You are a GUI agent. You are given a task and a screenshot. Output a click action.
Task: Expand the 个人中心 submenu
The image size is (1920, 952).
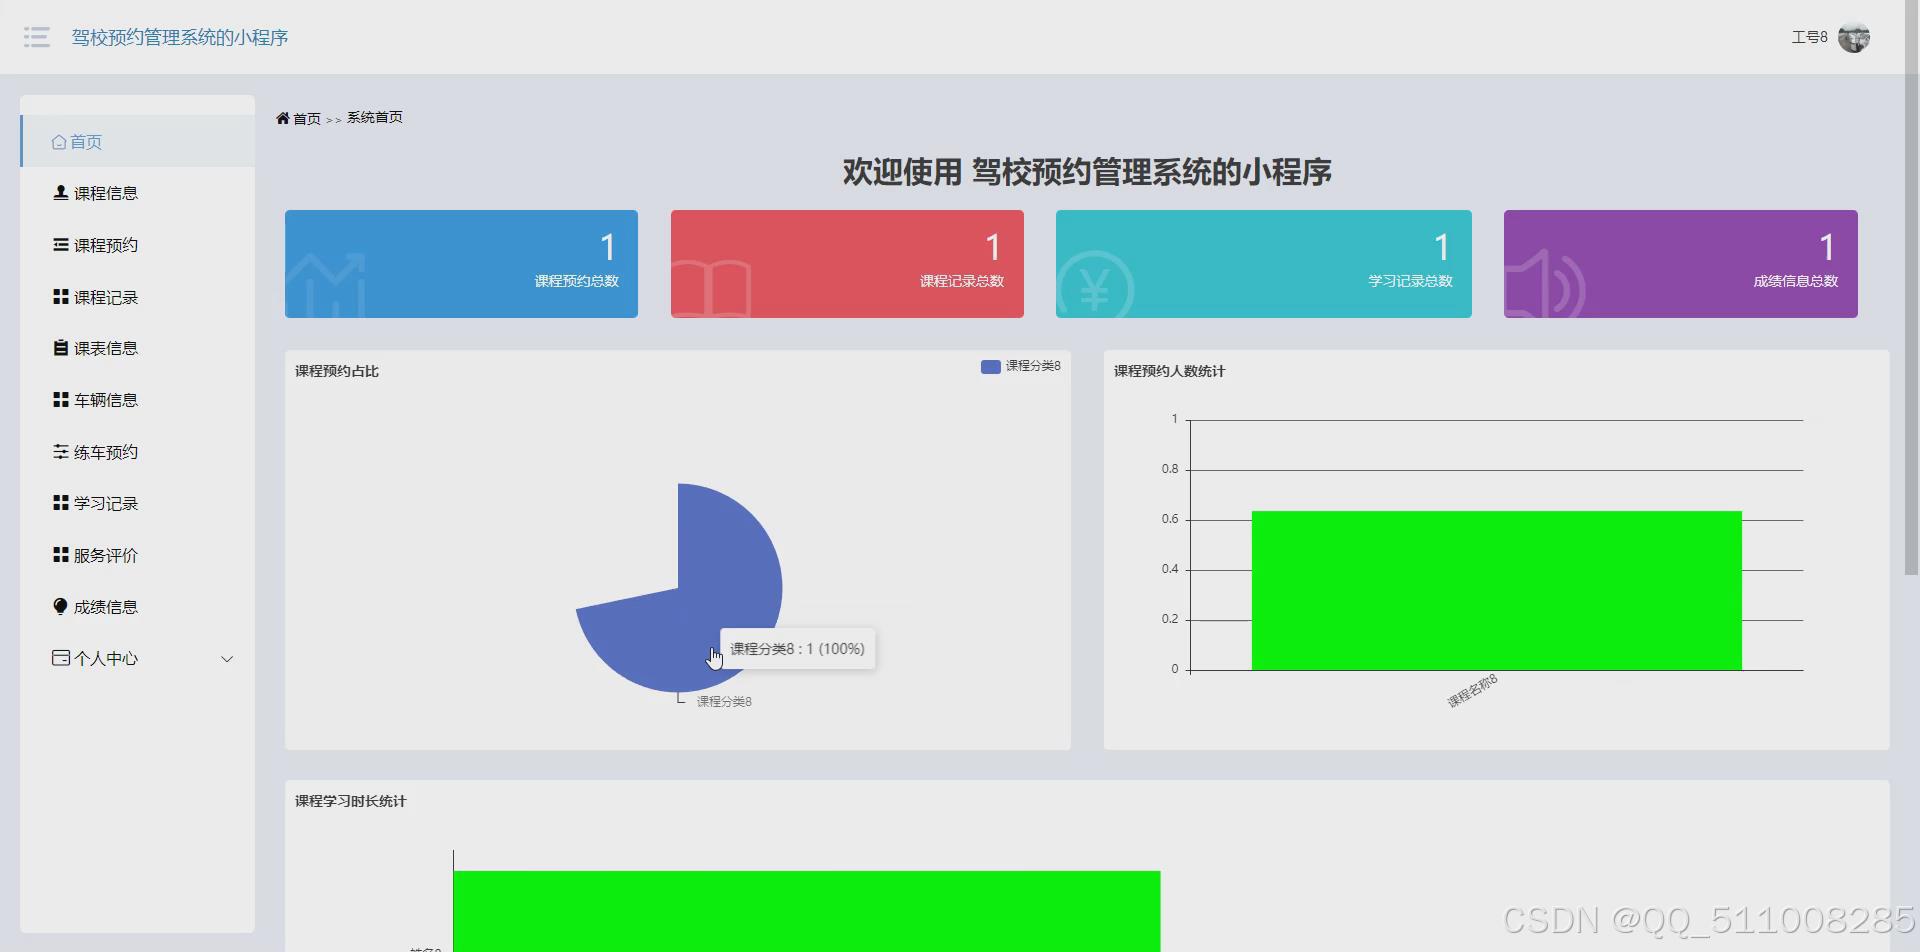(104, 657)
